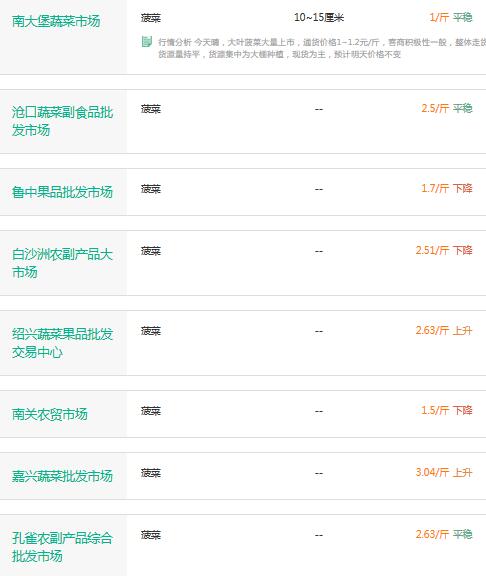This screenshot has height=576, width=486.
Task: Open 孔雀农副产品综合批发市场 link
Action: [62, 547]
